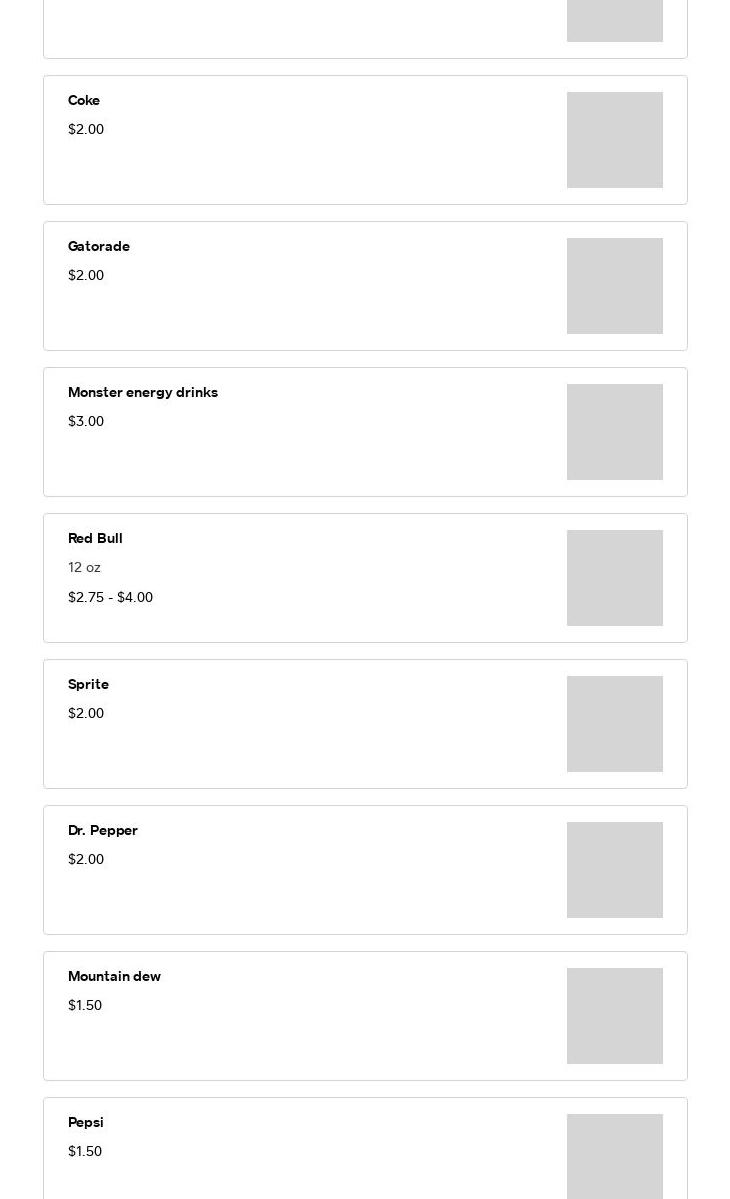Click the Coke item image placeholder

click(x=614, y=140)
